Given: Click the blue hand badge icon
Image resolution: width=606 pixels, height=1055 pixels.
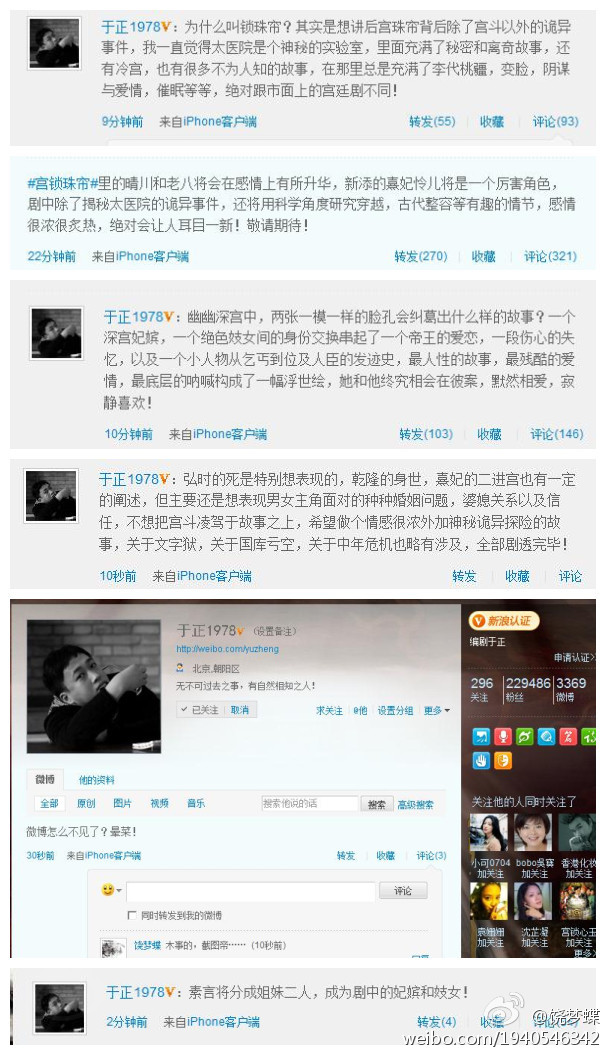Looking at the screenshot, I should click(481, 760).
